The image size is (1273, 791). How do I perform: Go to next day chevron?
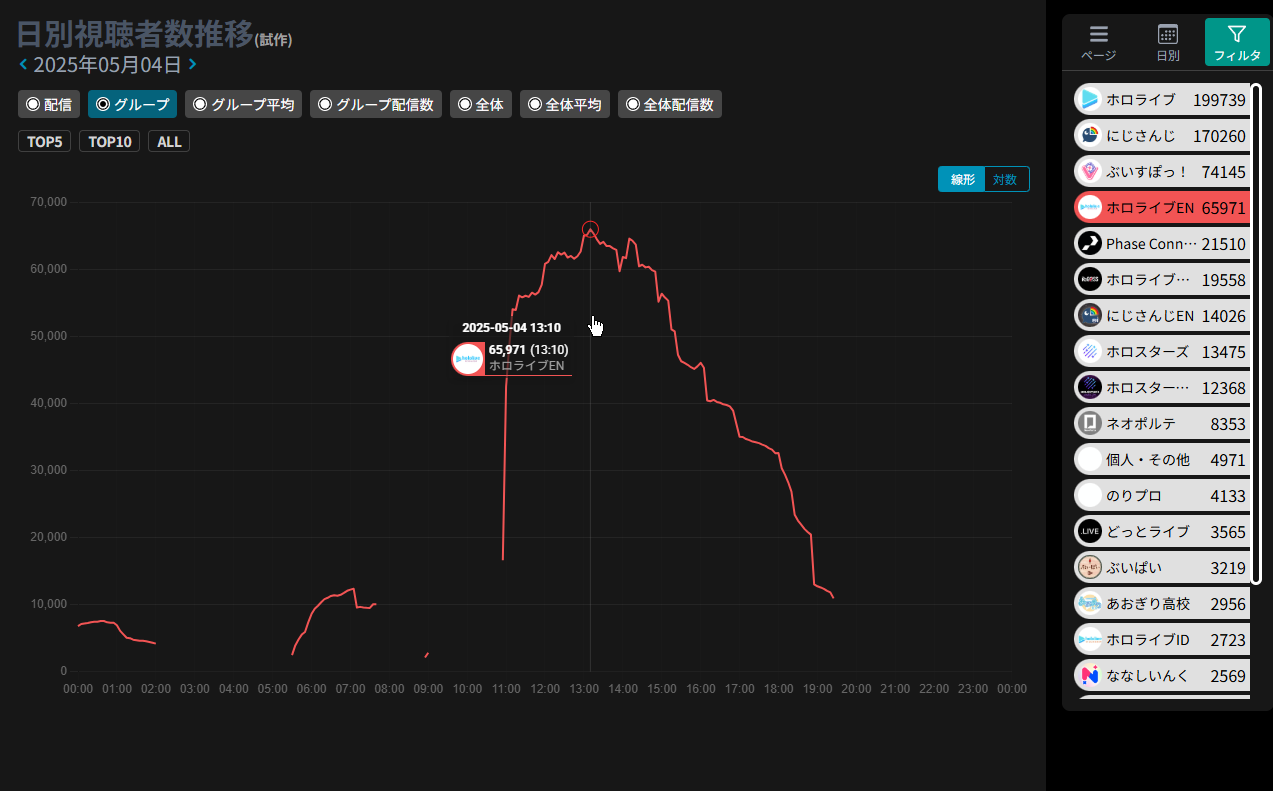[192, 65]
